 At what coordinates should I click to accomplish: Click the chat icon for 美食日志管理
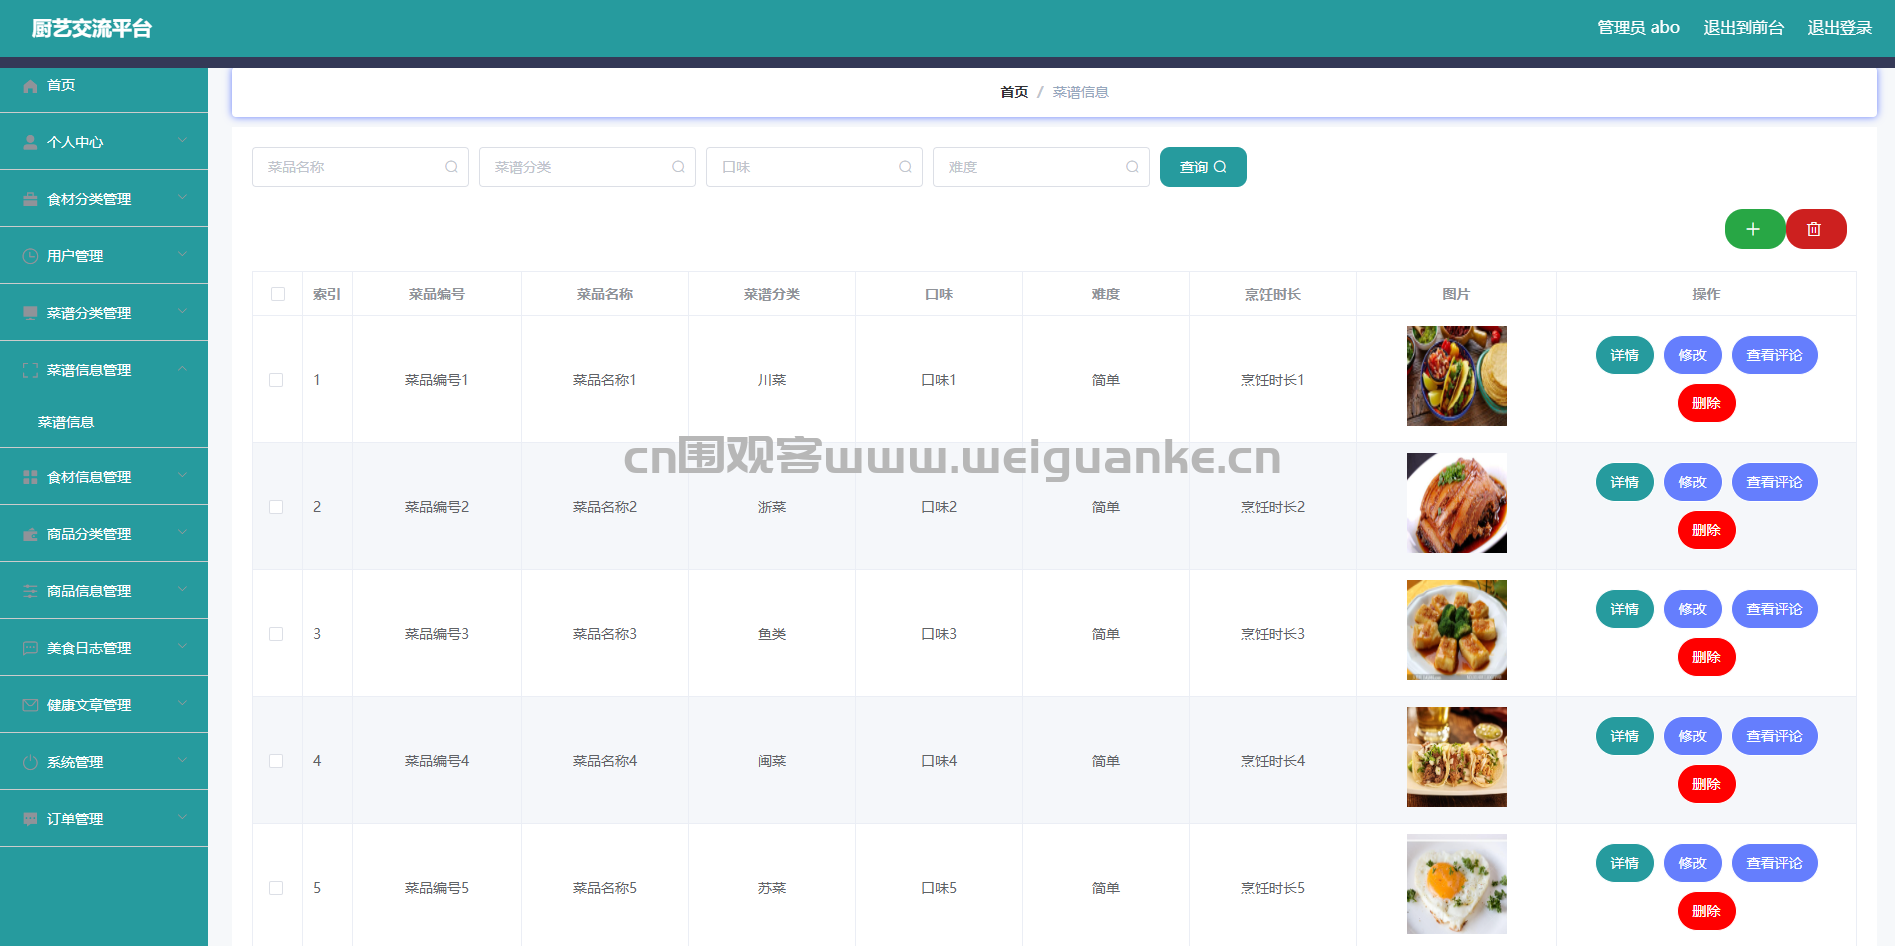point(30,648)
